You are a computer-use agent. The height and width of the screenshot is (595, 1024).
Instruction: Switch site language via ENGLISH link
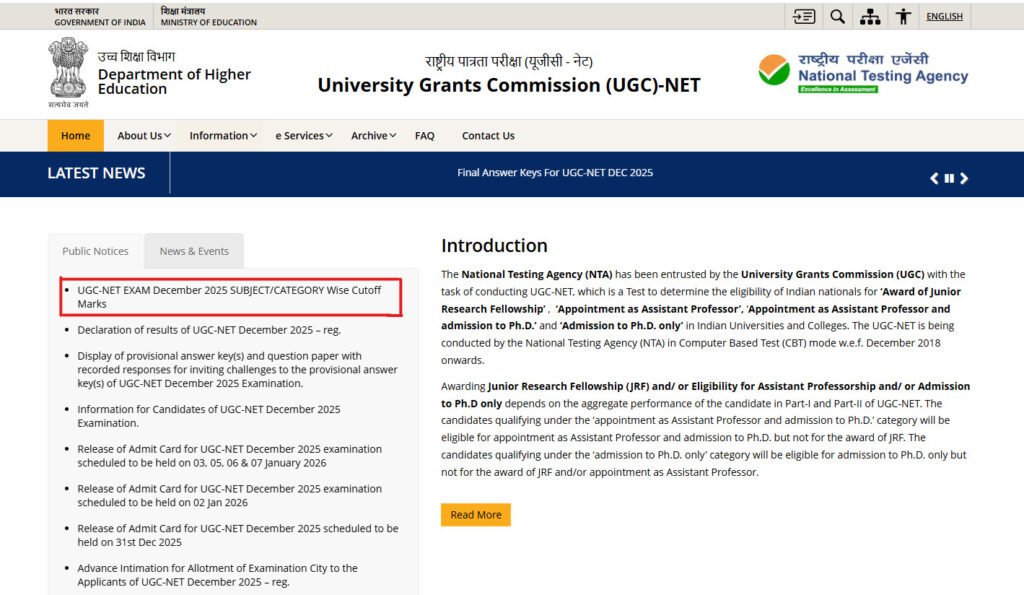pyautogui.click(x=944, y=16)
